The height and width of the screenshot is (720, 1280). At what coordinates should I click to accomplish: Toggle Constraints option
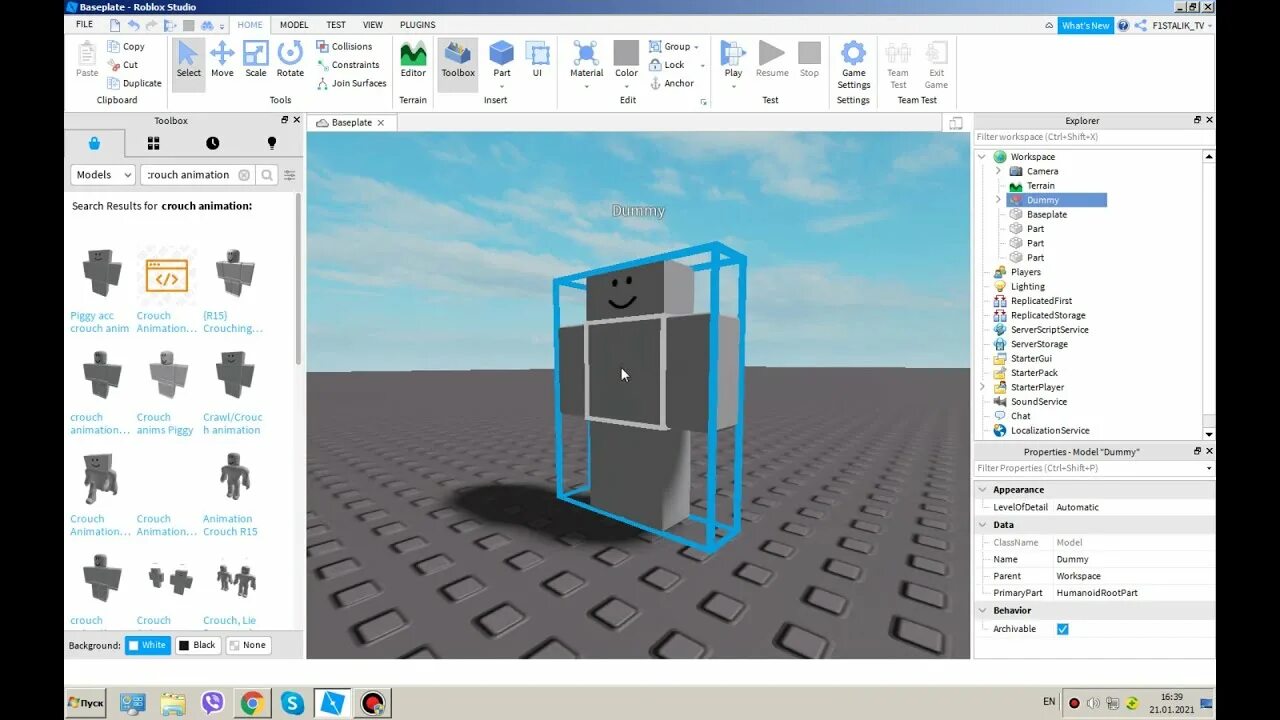[x=347, y=65]
